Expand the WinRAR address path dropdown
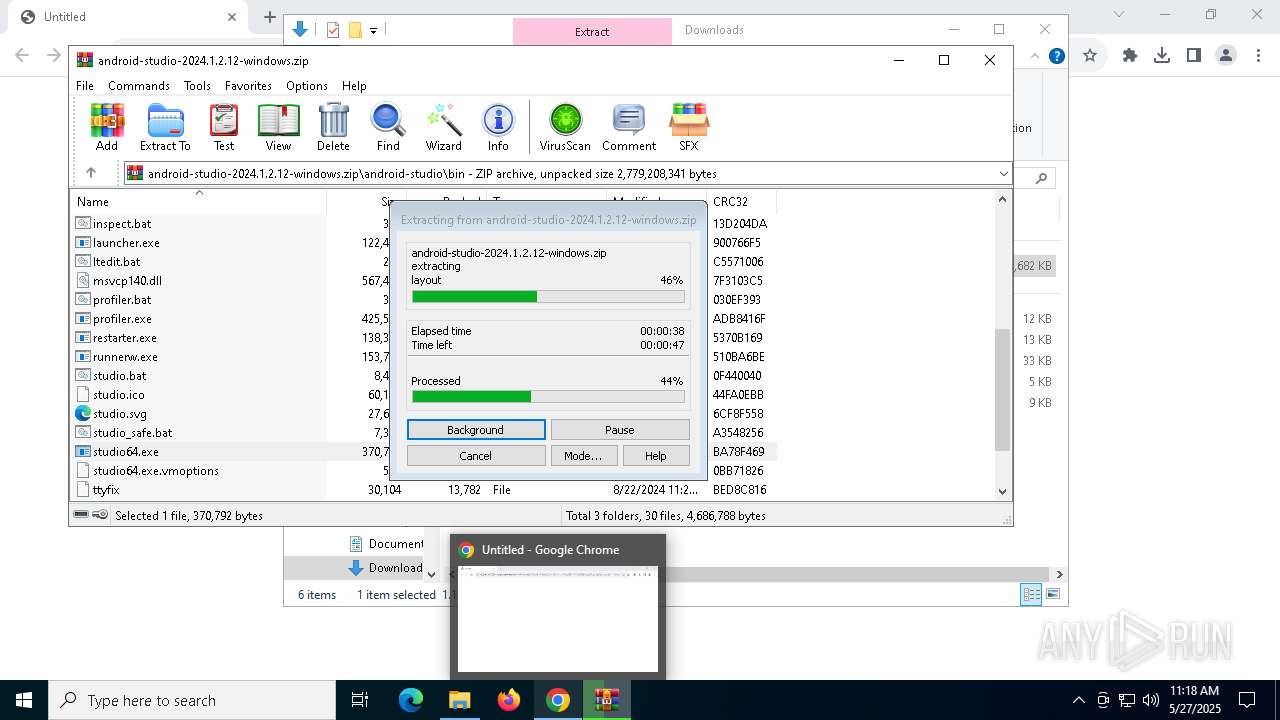Screen dimensions: 1280x720 coord(1003,174)
